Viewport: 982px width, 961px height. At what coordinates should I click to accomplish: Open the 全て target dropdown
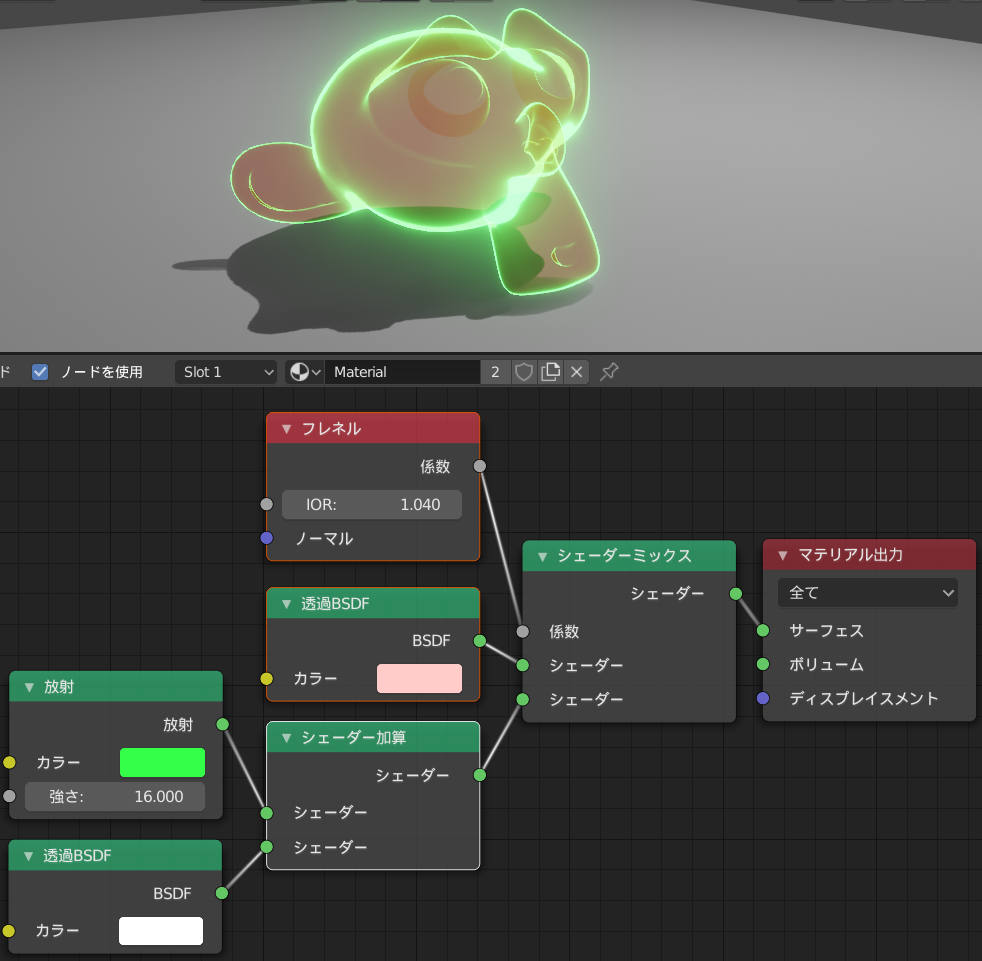(x=868, y=593)
